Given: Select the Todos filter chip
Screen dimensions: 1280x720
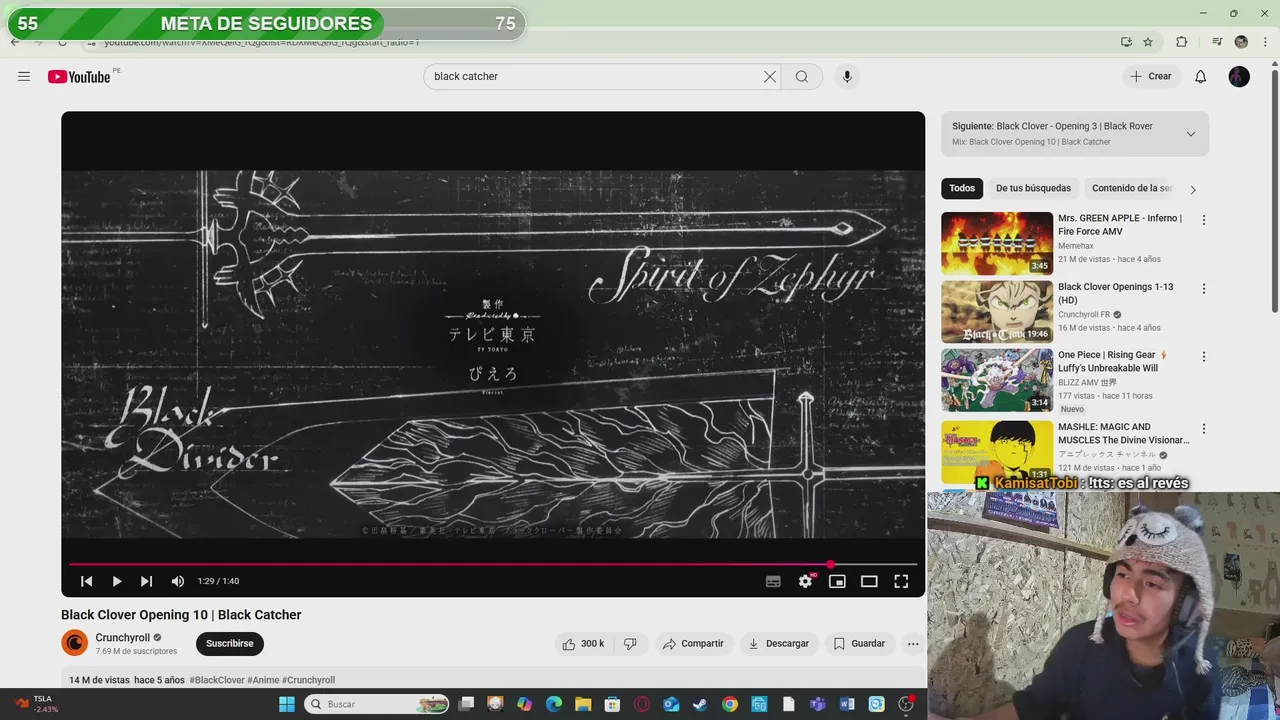Looking at the screenshot, I should pos(962,188).
